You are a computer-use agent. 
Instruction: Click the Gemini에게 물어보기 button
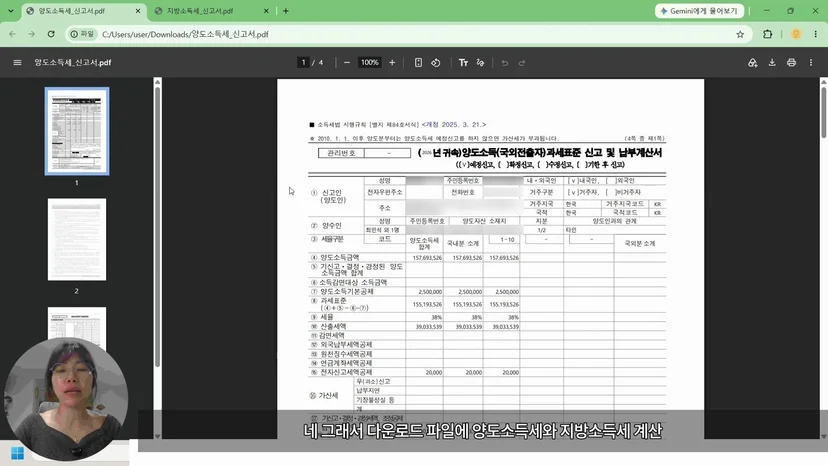[699, 11]
